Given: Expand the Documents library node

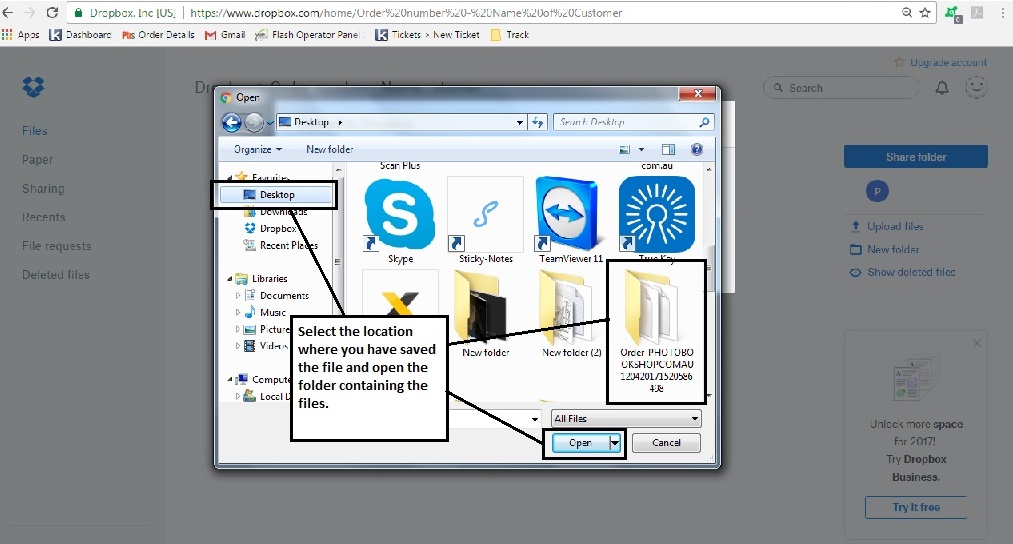Looking at the screenshot, I should [x=238, y=295].
